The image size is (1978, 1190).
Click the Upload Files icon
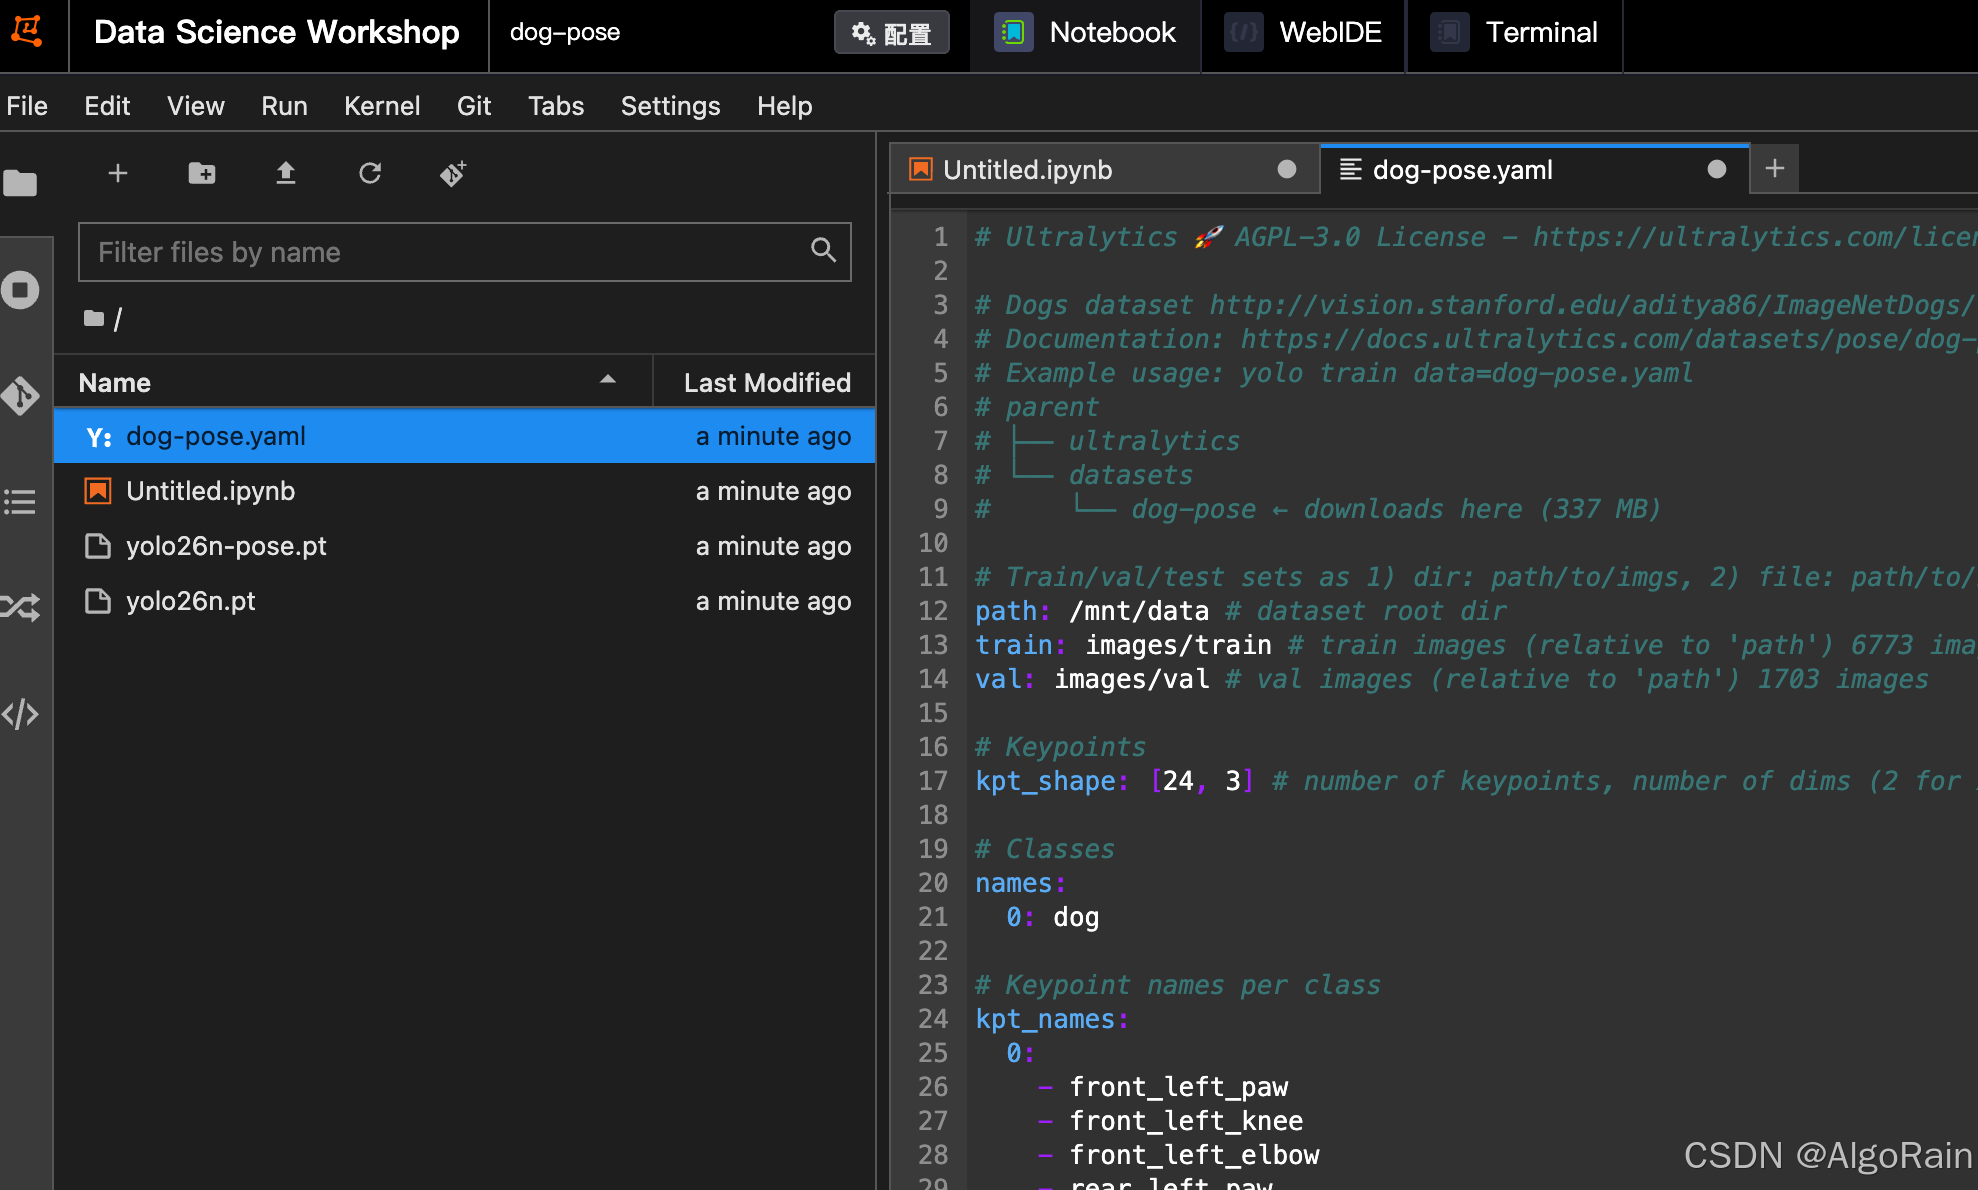pos(286,173)
